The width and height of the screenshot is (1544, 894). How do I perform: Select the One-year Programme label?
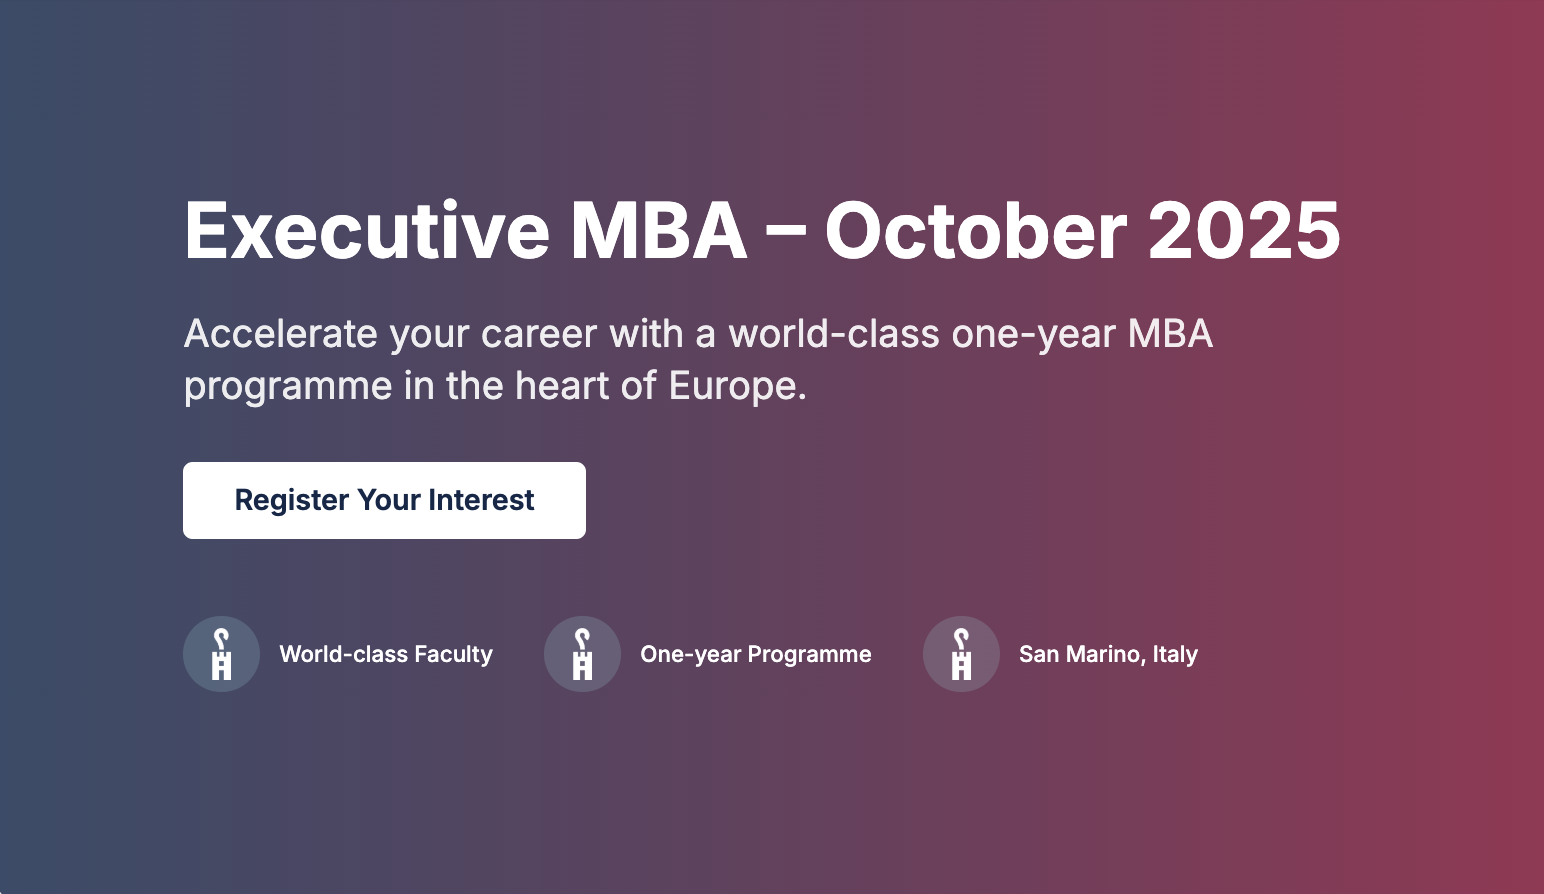756,654
